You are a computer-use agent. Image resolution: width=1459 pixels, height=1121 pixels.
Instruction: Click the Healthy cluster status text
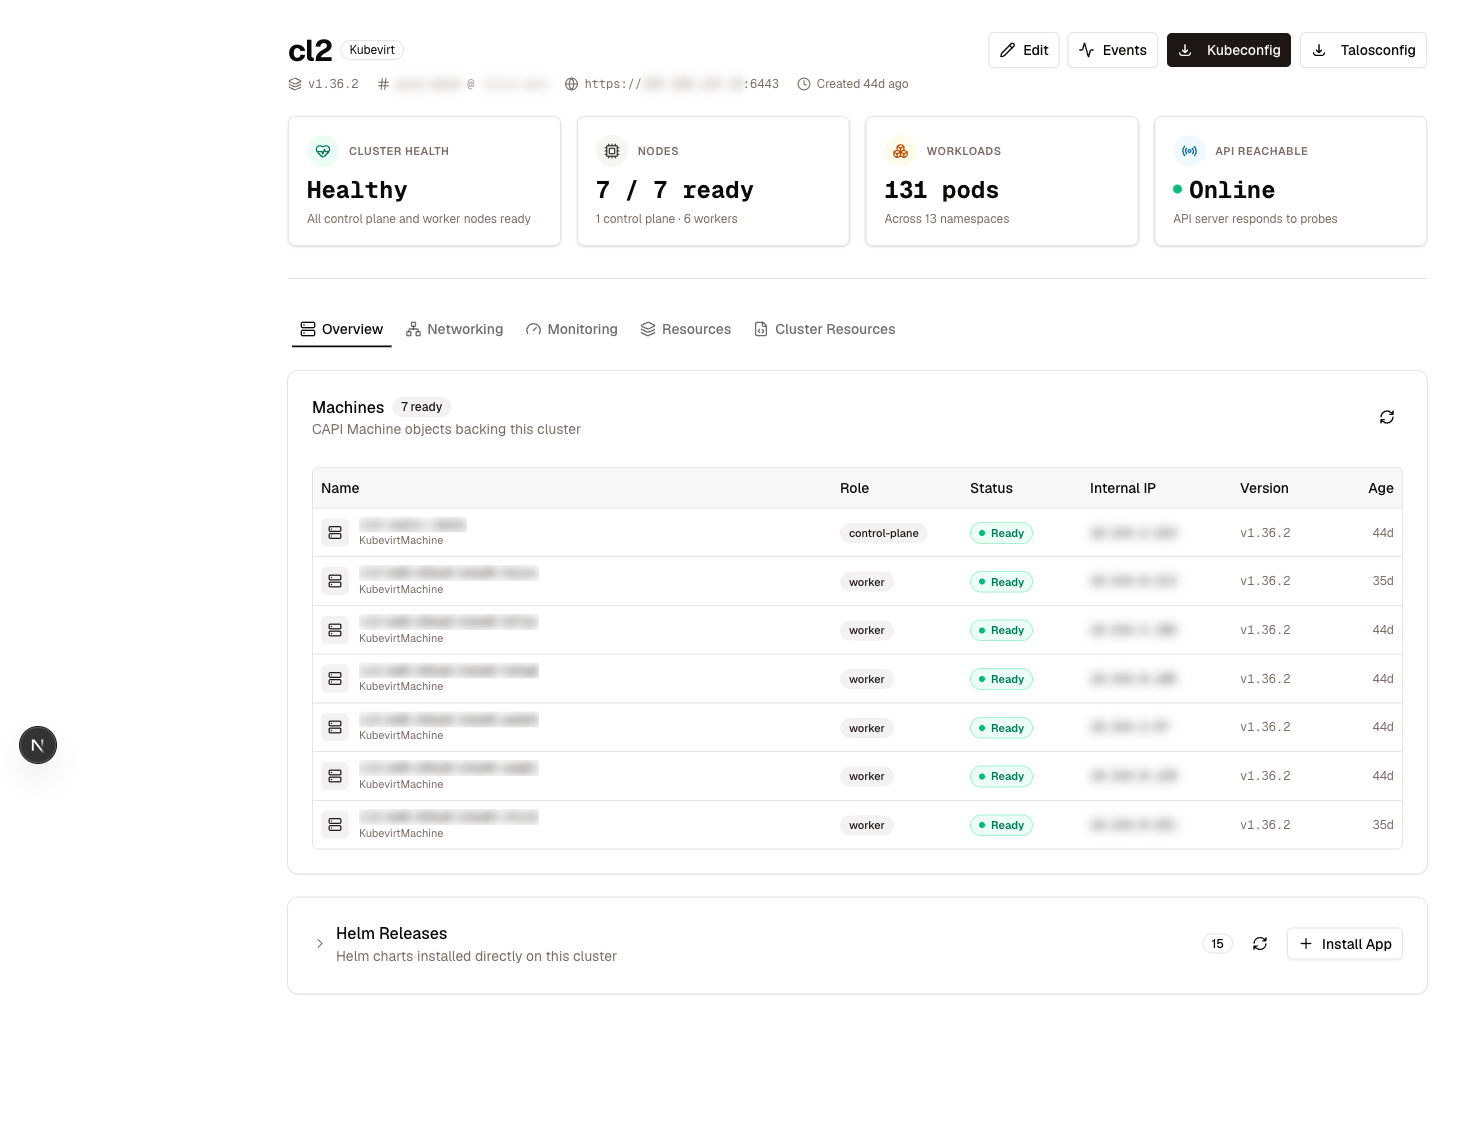pyautogui.click(x=357, y=190)
